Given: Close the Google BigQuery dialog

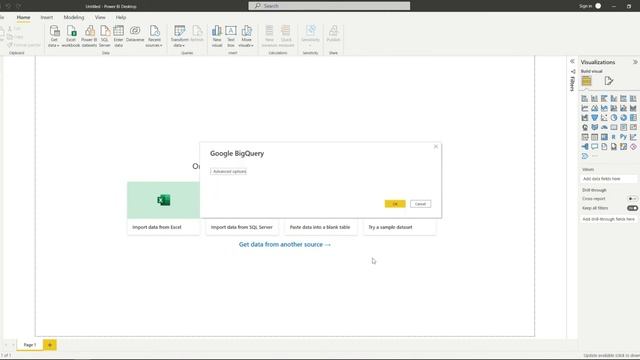Looking at the screenshot, I should (436, 147).
